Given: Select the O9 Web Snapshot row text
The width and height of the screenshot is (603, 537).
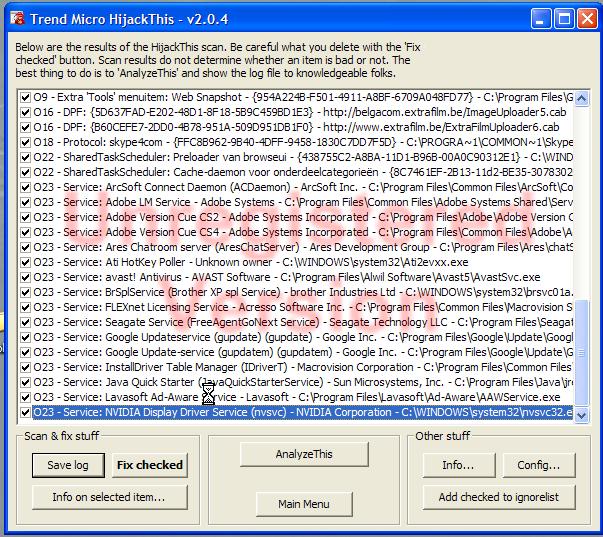Looking at the screenshot, I should pyautogui.click(x=303, y=97).
